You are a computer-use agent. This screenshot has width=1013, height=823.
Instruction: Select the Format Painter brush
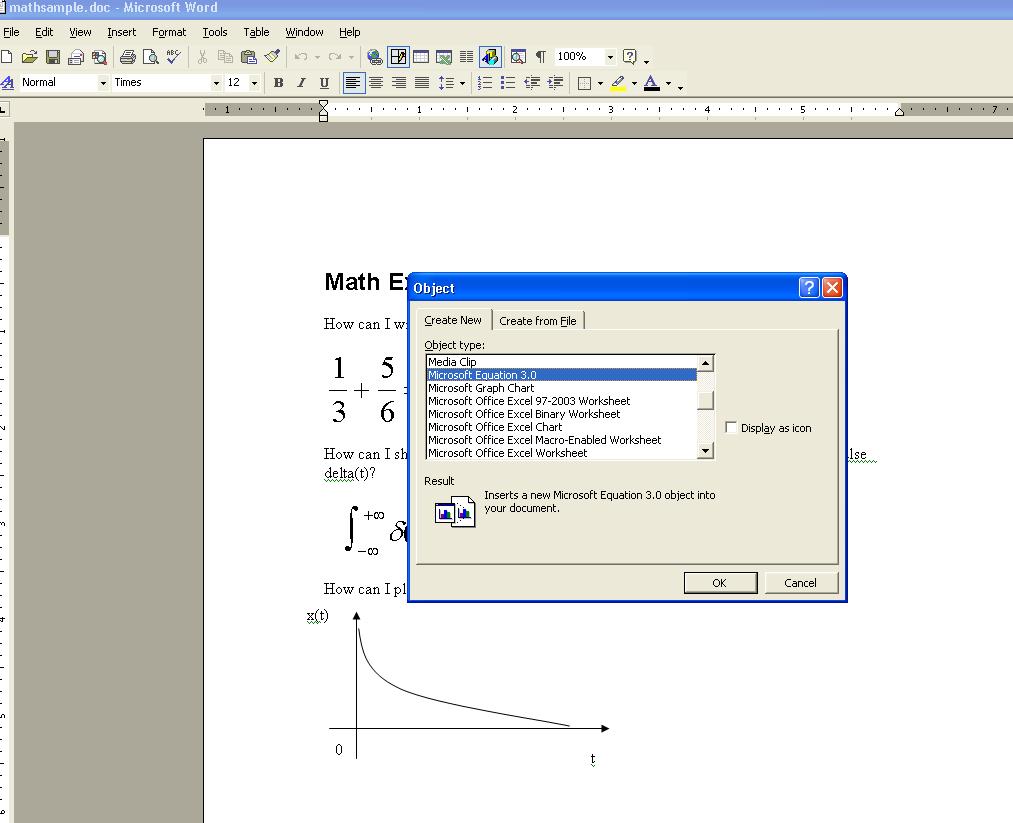coord(272,57)
